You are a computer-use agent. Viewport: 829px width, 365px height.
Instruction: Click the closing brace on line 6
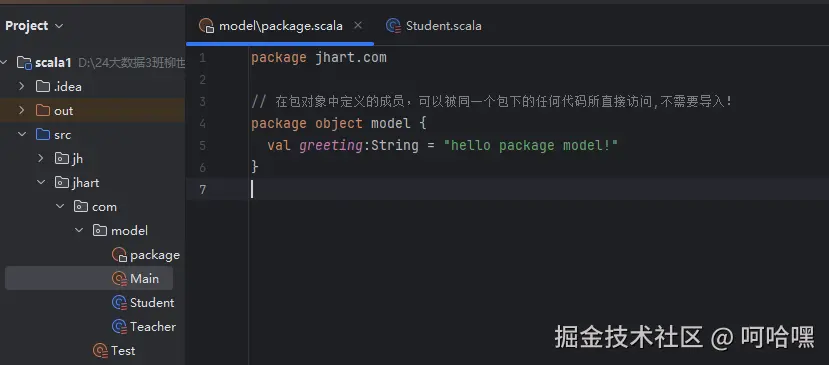255,167
